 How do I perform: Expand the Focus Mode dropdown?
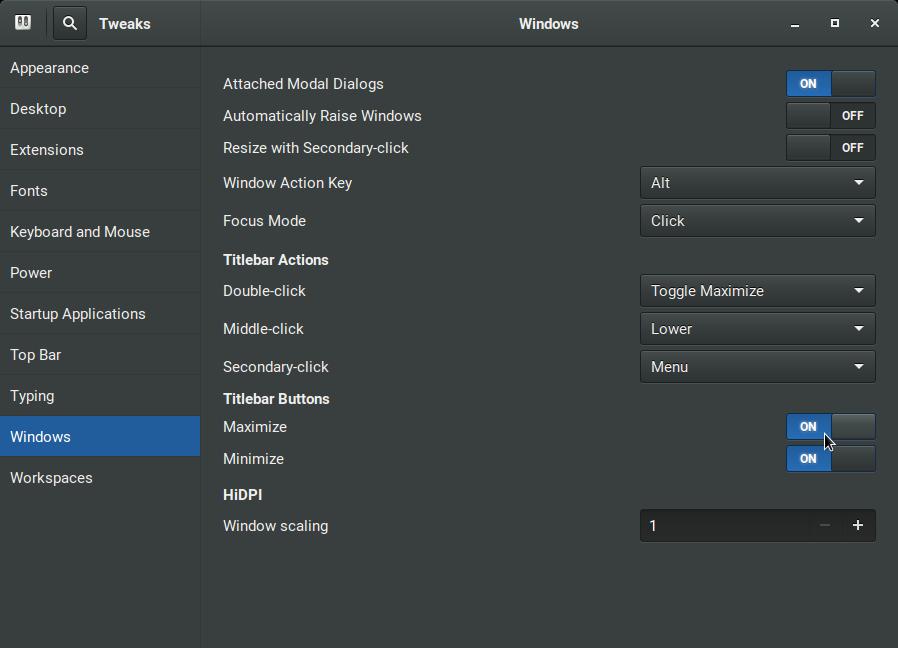[757, 221]
